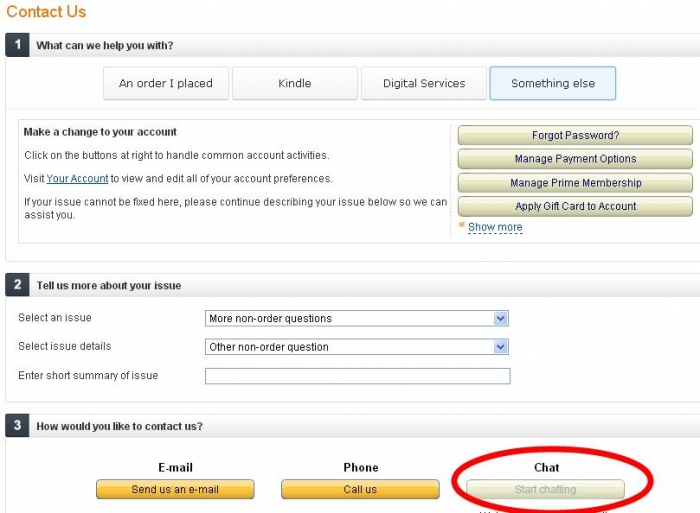Click the "Call us" button

pos(360,489)
